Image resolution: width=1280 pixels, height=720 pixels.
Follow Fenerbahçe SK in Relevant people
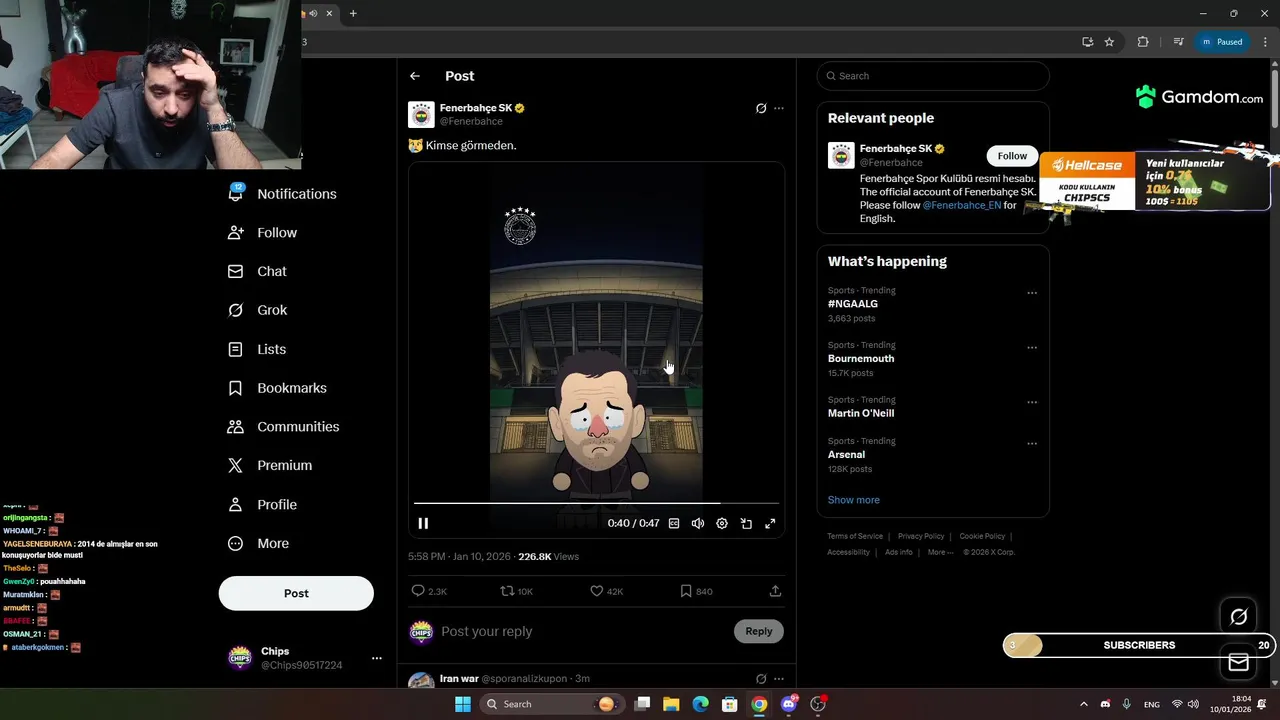pos(1012,156)
